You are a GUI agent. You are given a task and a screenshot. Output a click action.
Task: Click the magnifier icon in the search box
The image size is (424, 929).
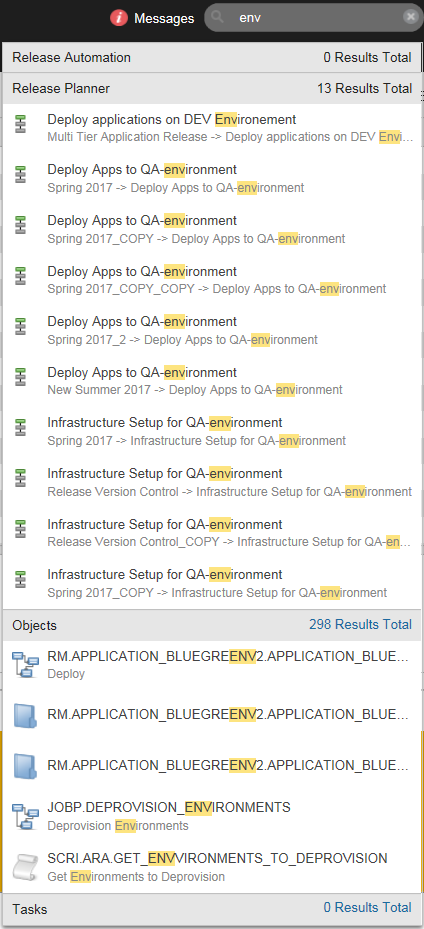point(217,18)
